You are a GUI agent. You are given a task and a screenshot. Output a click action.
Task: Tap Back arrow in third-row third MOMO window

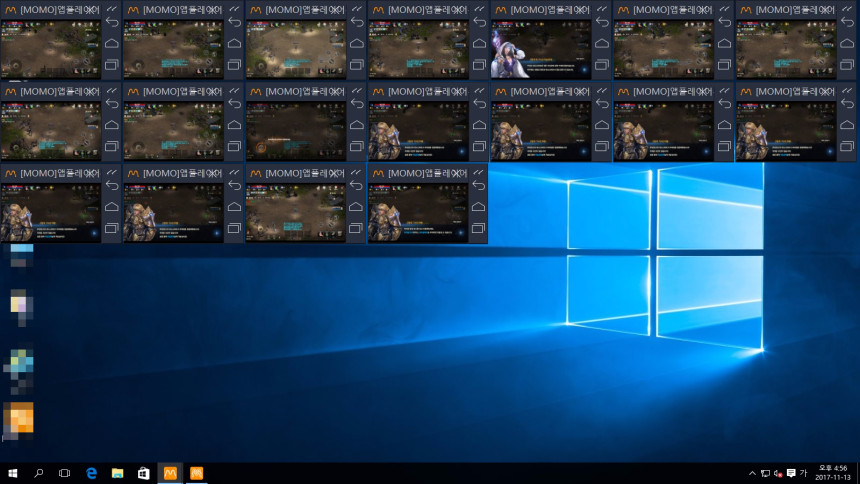(357, 185)
